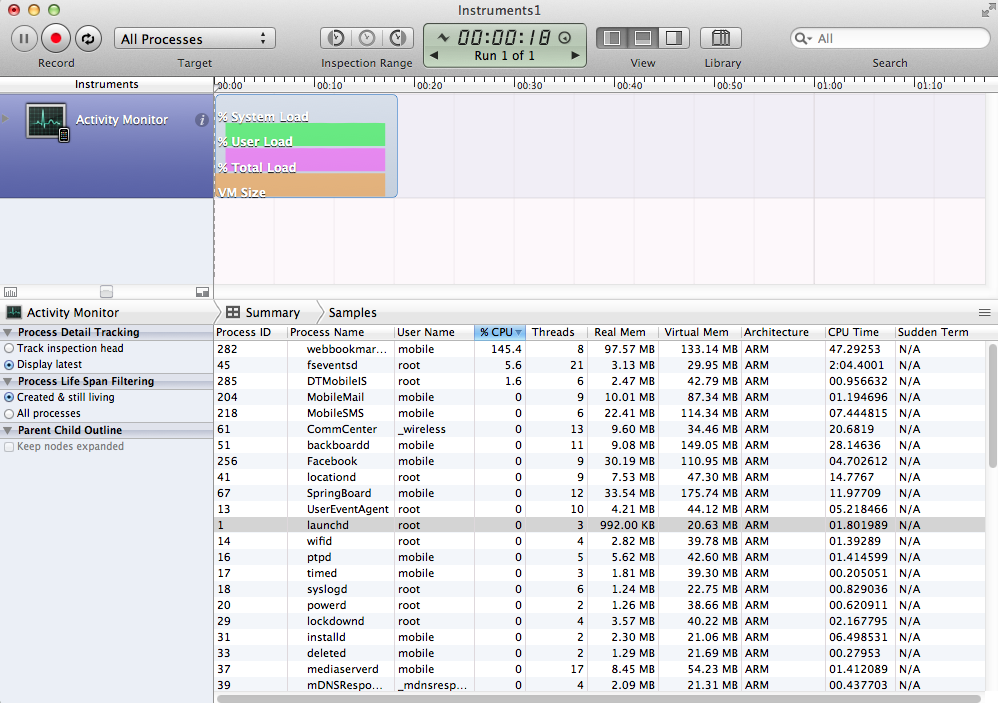Set inspection range start marker button
The width and height of the screenshot is (998, 703).
336,38
